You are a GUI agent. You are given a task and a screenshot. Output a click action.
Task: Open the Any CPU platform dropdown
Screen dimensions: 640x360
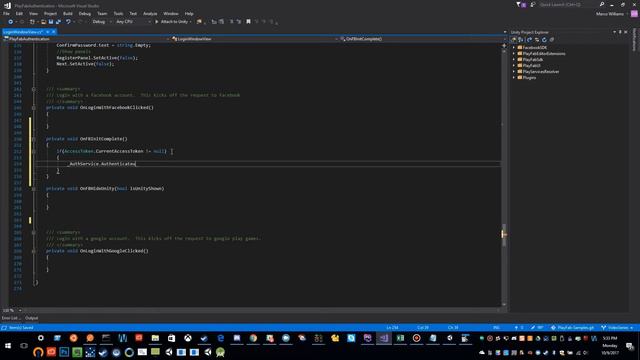point(133,22)
